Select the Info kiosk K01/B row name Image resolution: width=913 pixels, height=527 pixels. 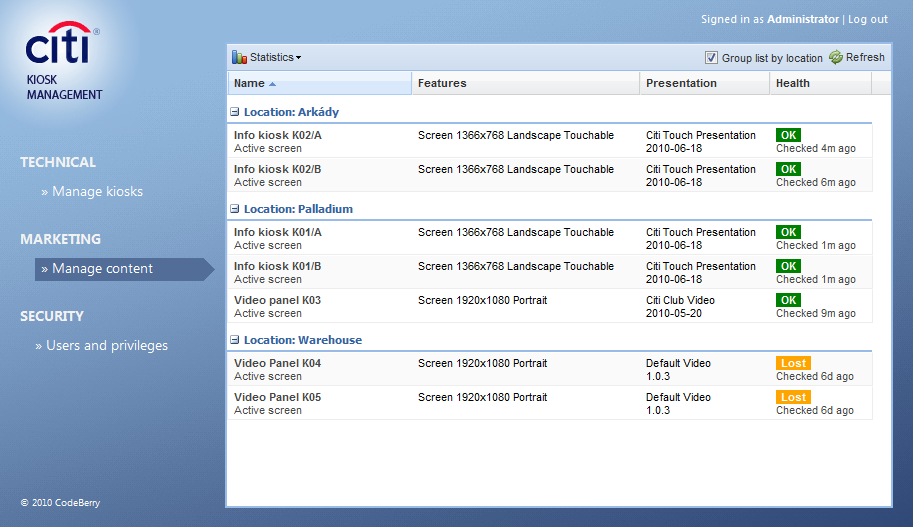point(278,266)
